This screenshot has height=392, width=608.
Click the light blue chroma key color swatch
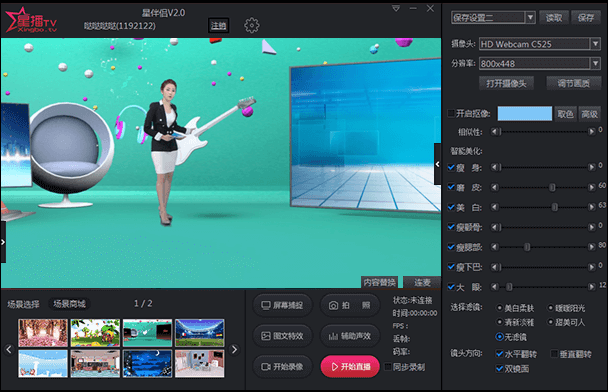(525, 114)
